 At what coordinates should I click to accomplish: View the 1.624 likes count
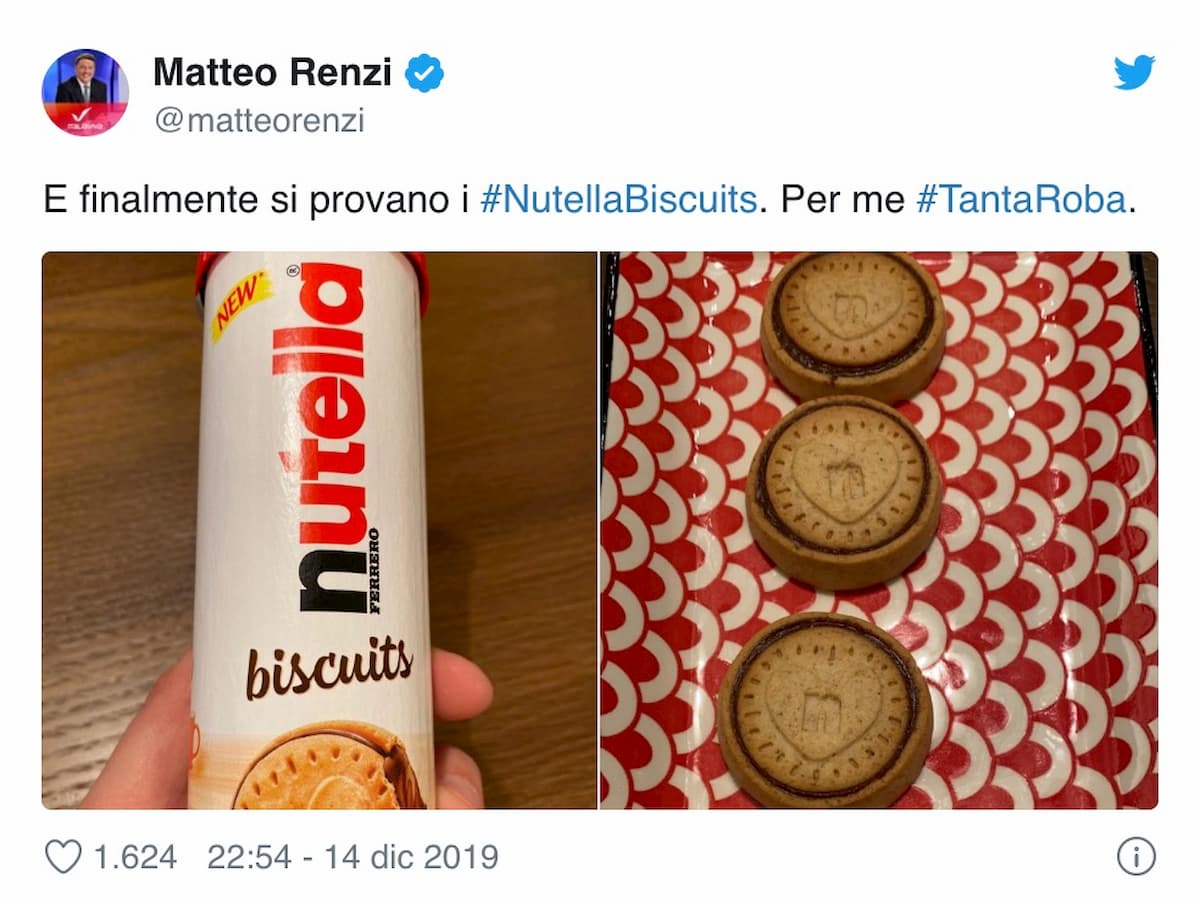click(135, 857)
